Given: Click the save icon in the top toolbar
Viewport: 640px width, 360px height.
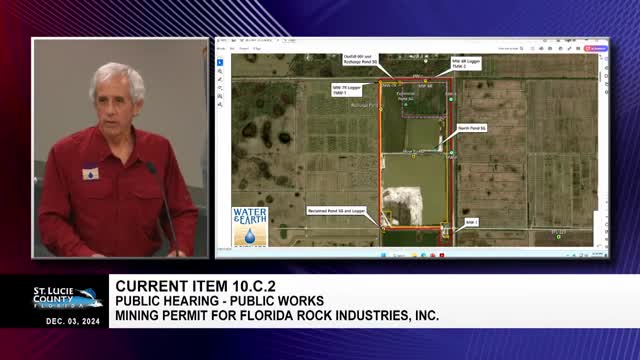Looking at the screenshot, I should (x=533, y=49).
